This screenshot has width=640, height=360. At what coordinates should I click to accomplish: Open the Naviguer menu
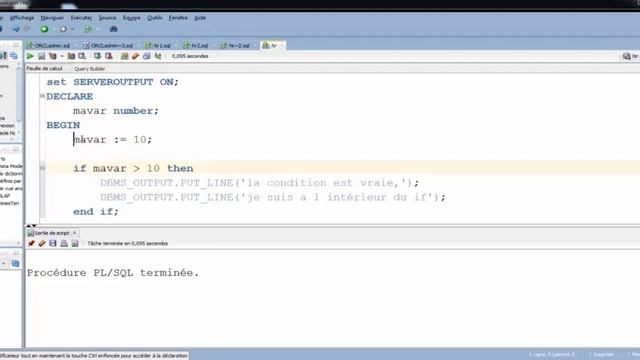click(x=52, y=18)
